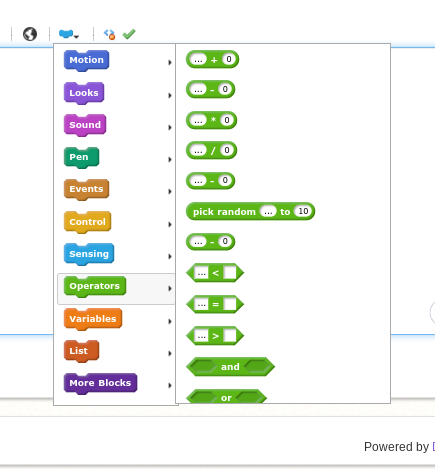This screenshot has width=435, height=469.
Task: Open the blue Scratch block dropdown button
Action: (x=69, y=34)
